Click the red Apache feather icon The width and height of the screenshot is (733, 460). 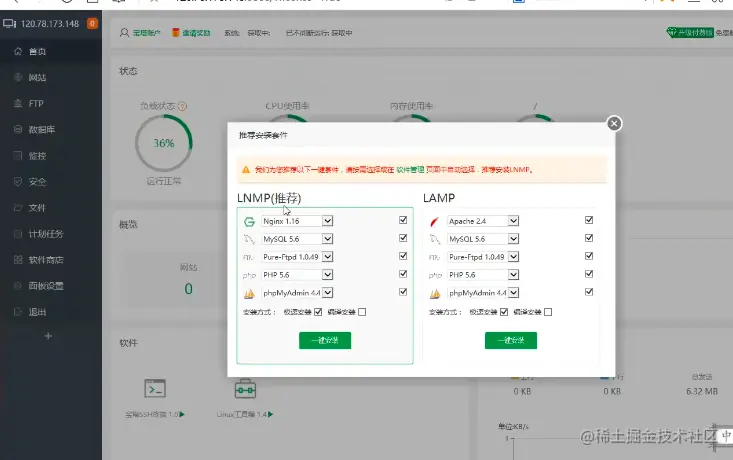coord(435,222)
